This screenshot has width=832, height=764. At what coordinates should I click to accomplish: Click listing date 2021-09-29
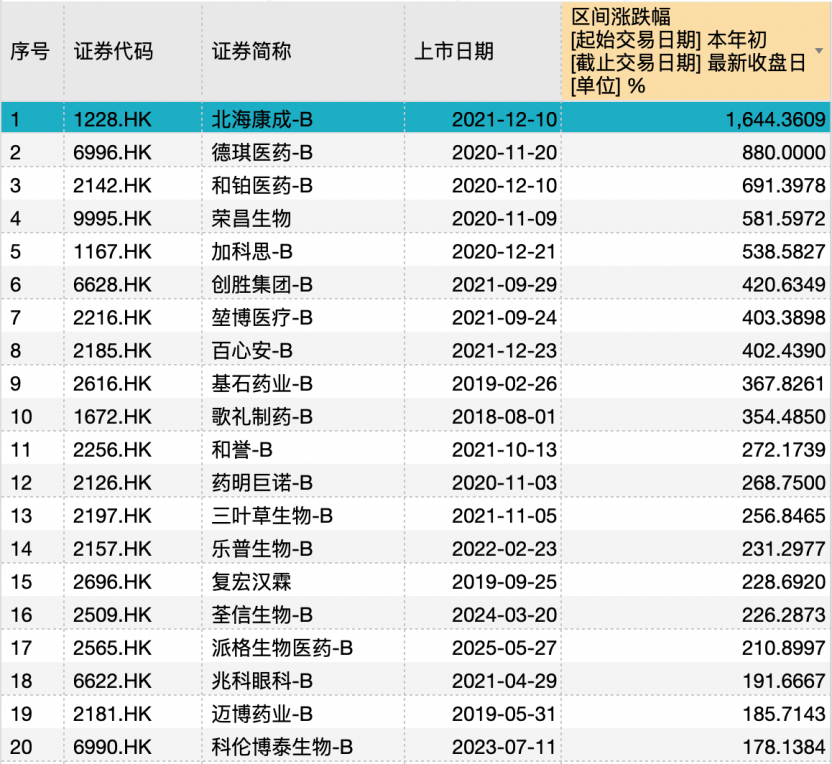[x=504, y=284]
